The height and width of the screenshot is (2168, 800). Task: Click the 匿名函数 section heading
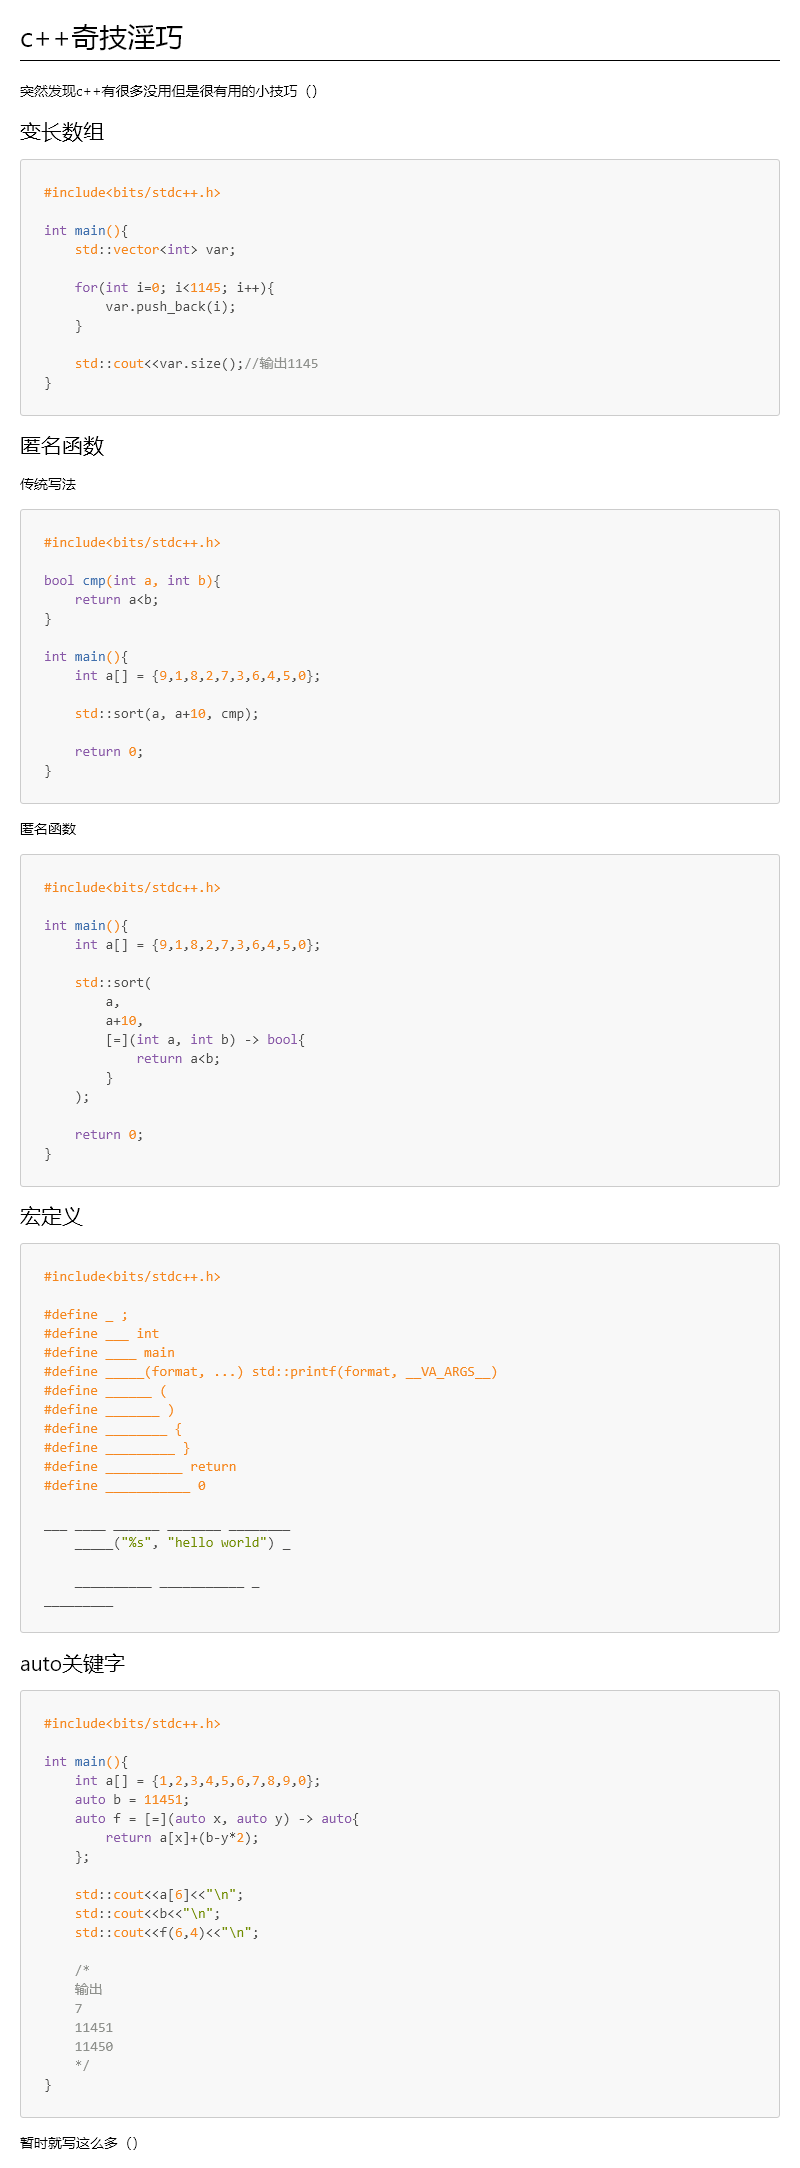[62, 446]
